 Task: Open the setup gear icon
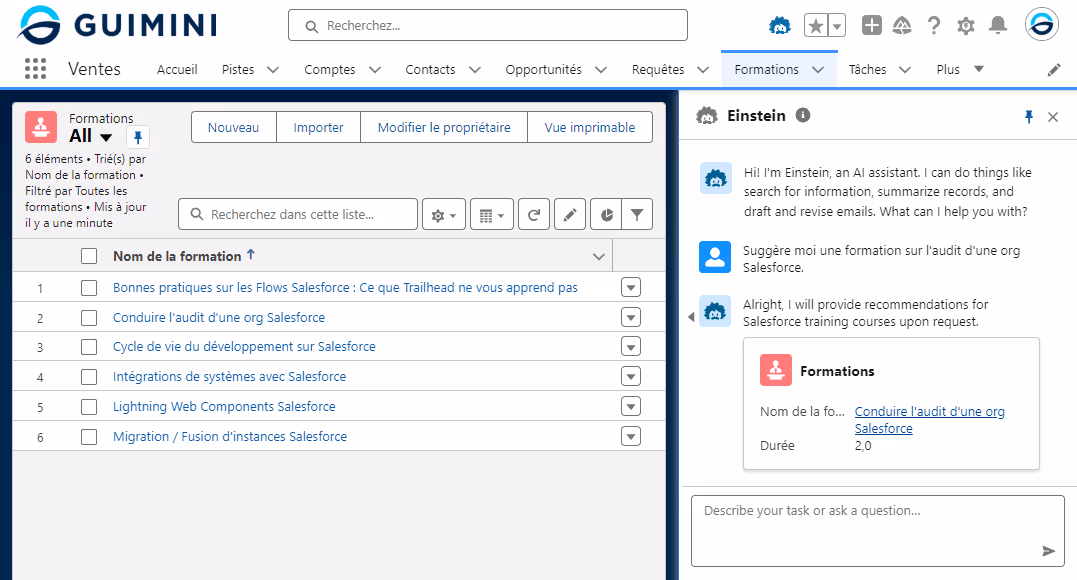pyautogui.click(x=966, y=26)
